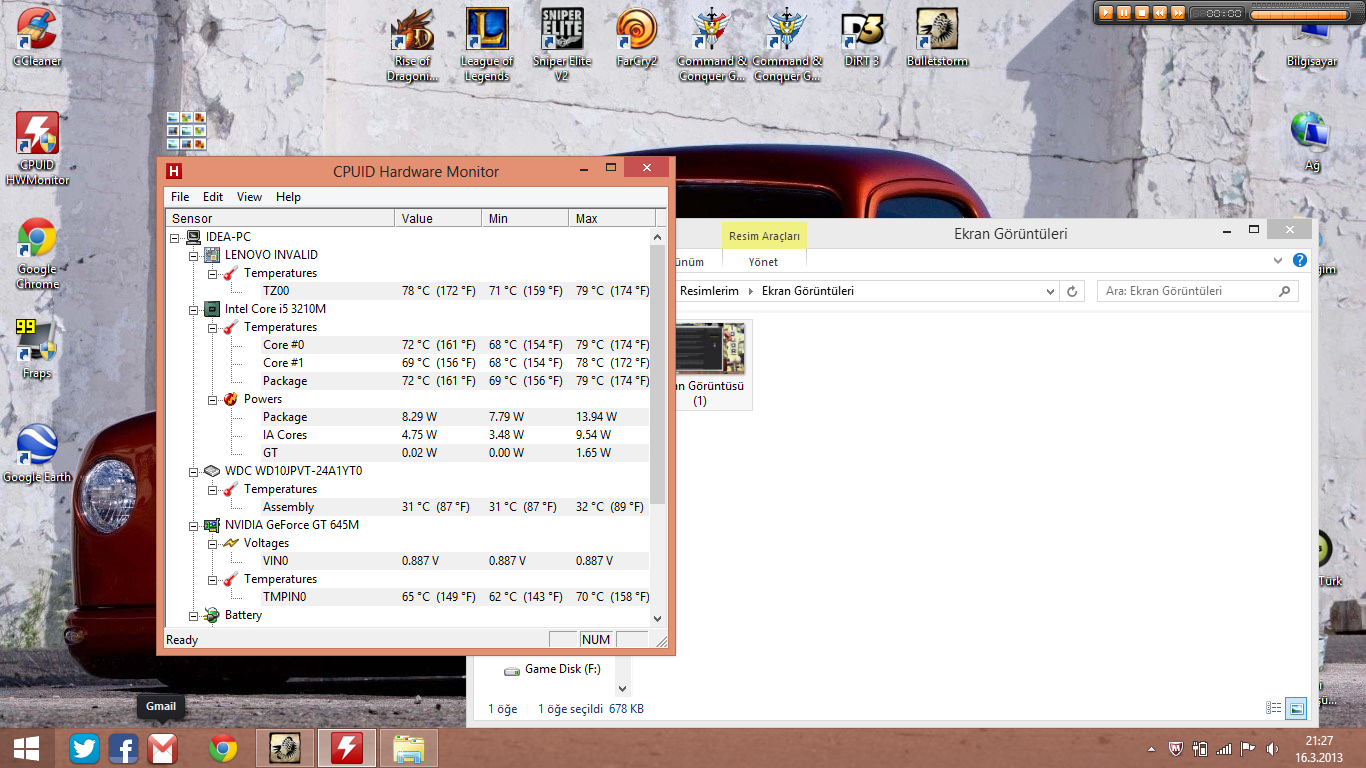The width and height of the screenshot is (1366, 768).
Task: Open DiRT 3 game shortcut
Action: pos(862,38)
